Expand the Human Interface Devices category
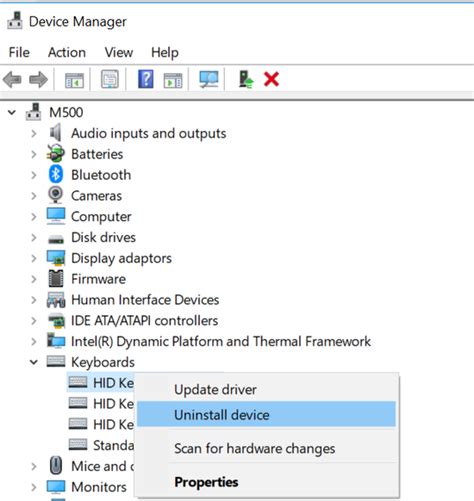474x501 pixels. (x=34, y=300)
